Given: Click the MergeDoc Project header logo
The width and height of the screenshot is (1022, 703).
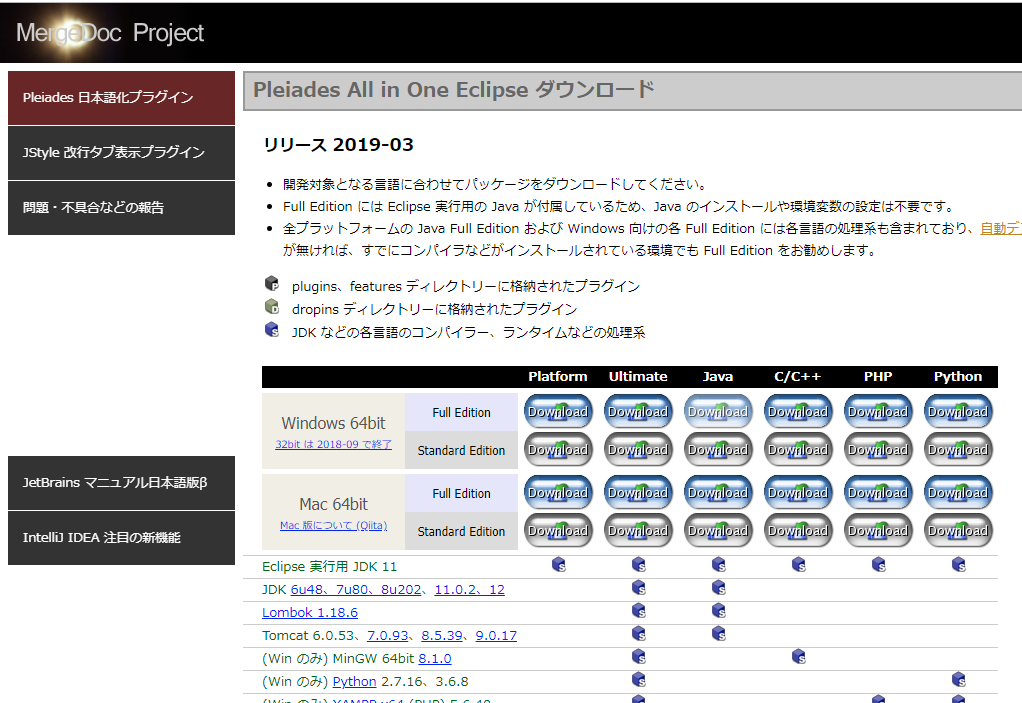Looking at the screenshot, I should (110, 31).
